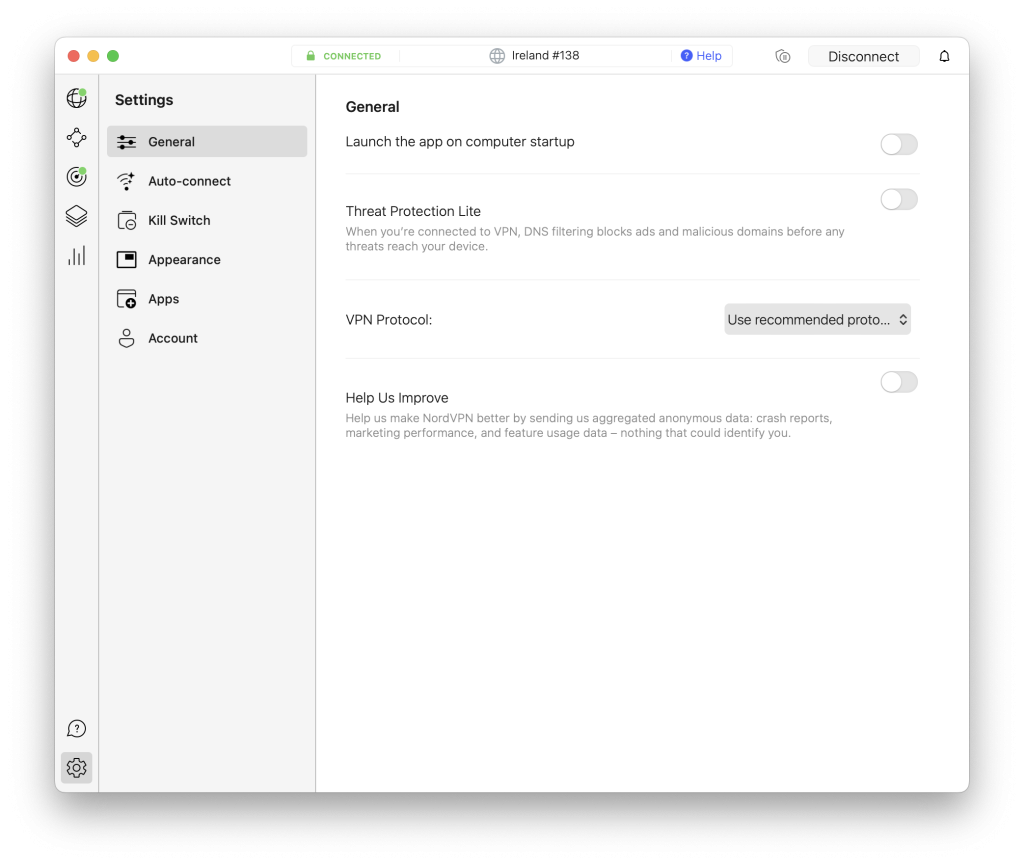Click the VPN Protocol: label
This screenshot has height=865, width=1024.
click(389, 320)
